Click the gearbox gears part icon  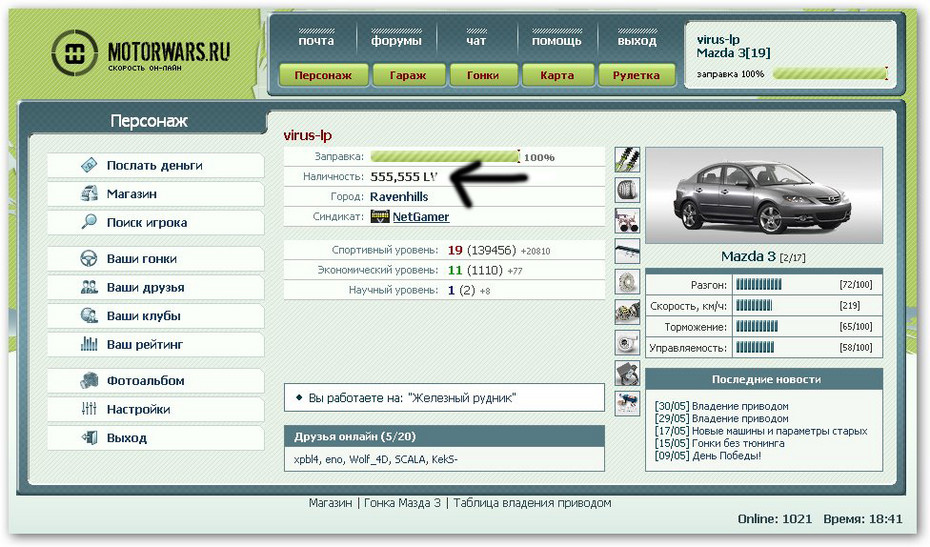(627, 312)
